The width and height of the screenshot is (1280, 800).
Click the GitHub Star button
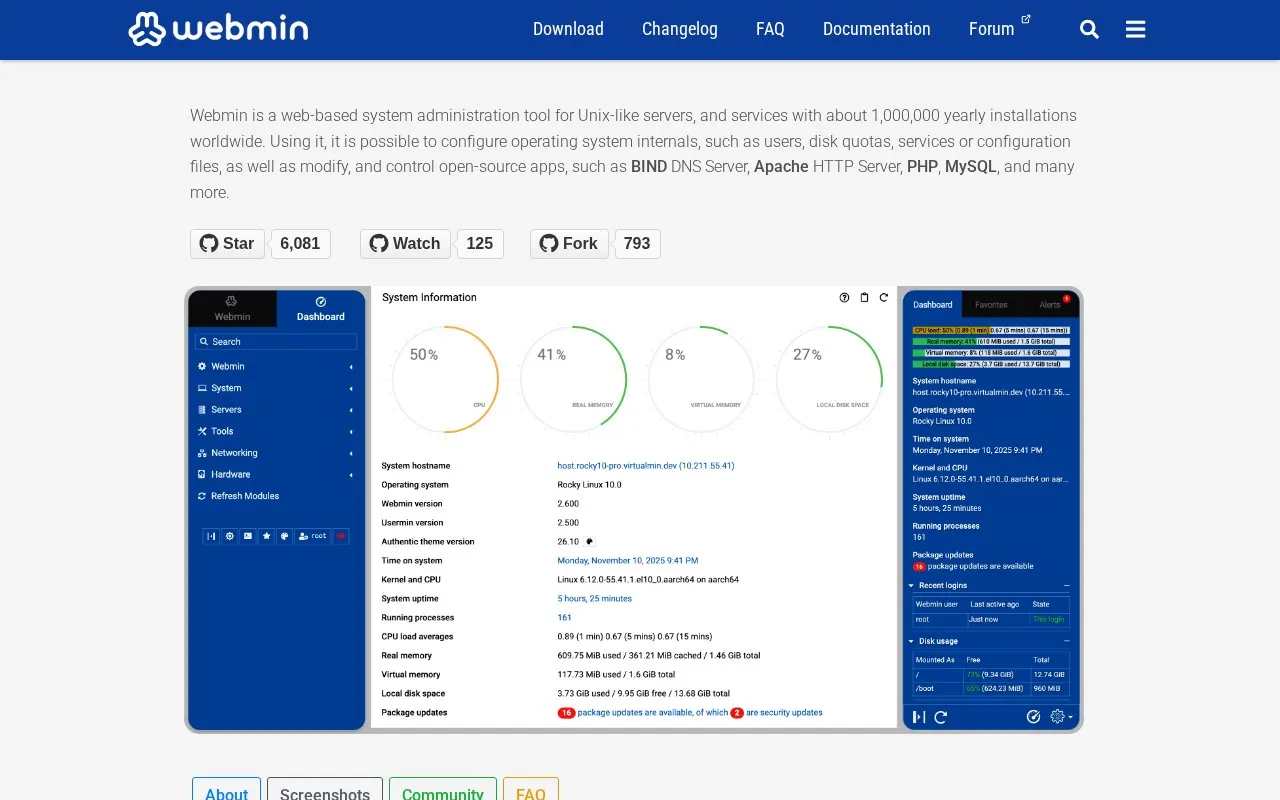(228, 244)
